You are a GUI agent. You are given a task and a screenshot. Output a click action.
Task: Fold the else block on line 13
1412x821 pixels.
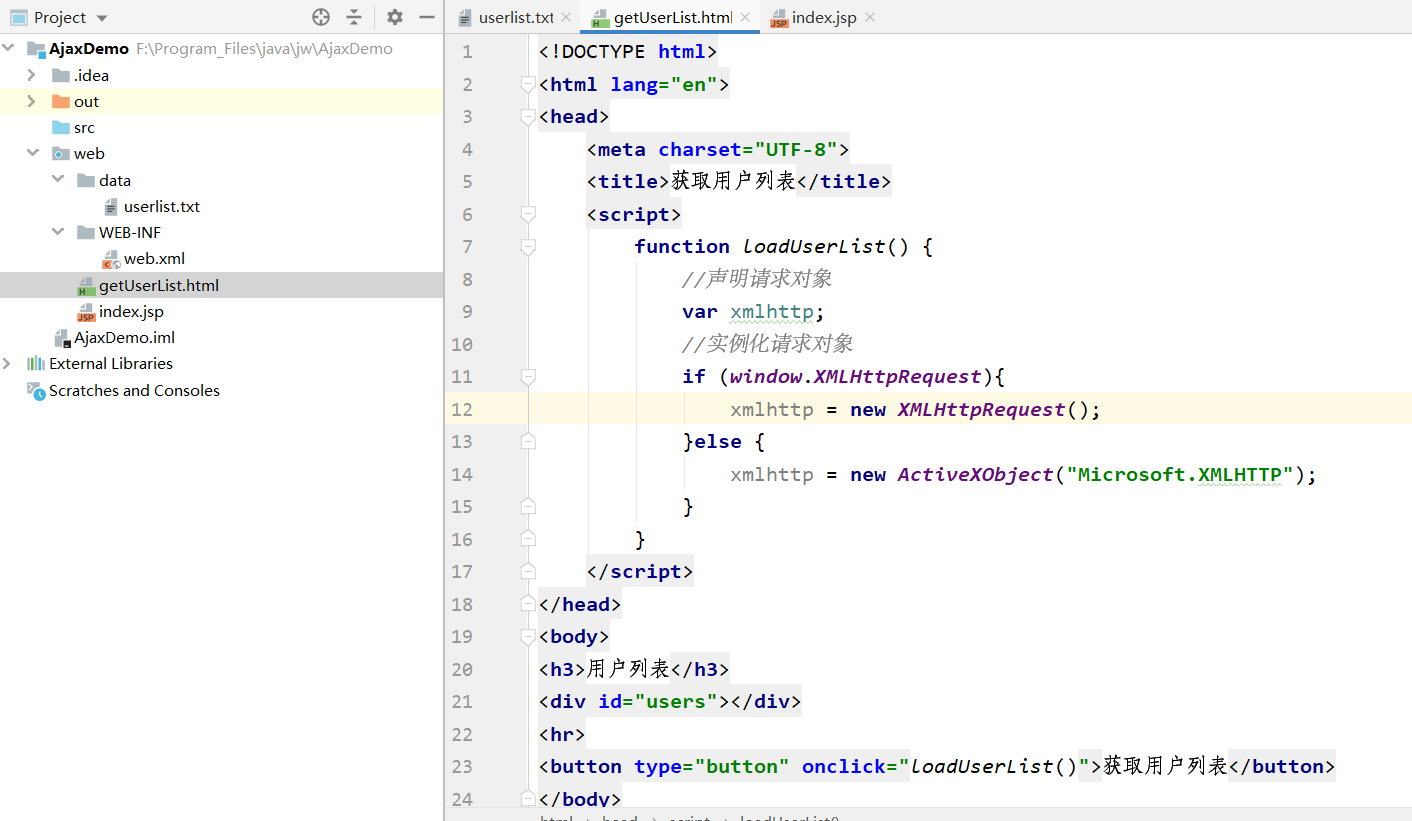click(528, 442)
